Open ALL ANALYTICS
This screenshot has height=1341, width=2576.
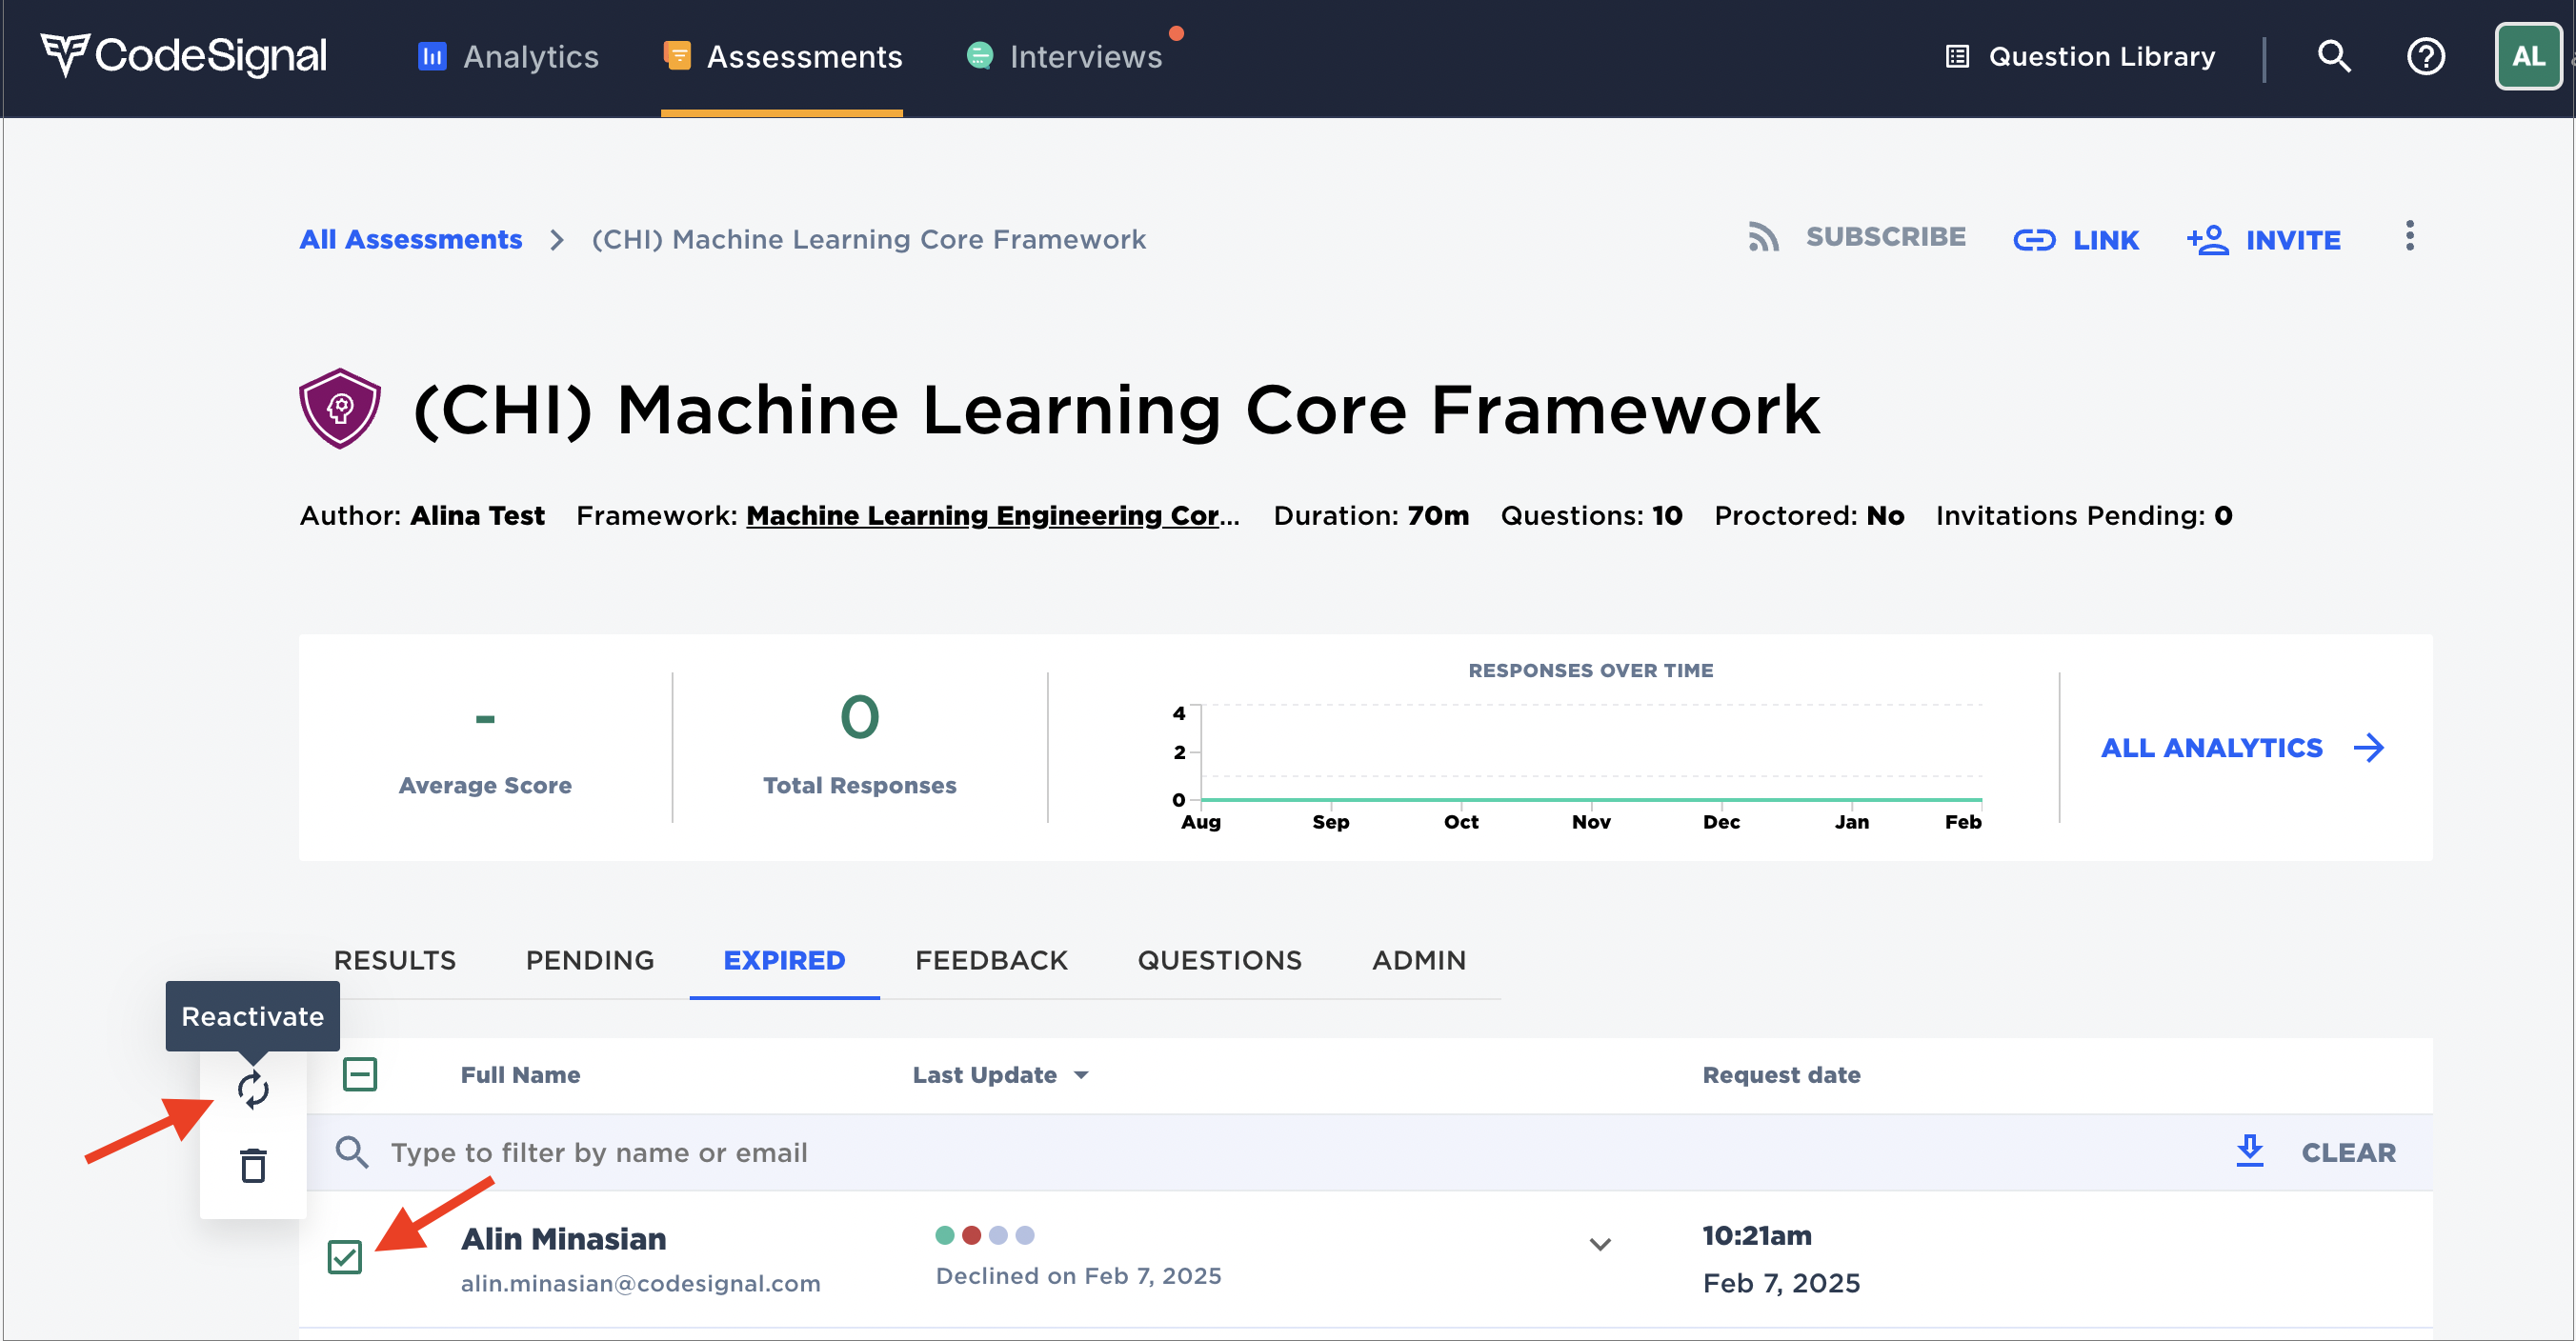[2244, 748]
